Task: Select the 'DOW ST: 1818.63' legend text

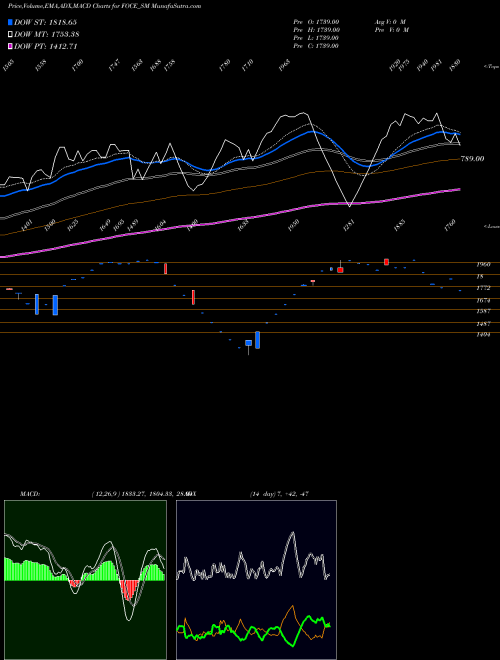Action: (x=45, y=22)
